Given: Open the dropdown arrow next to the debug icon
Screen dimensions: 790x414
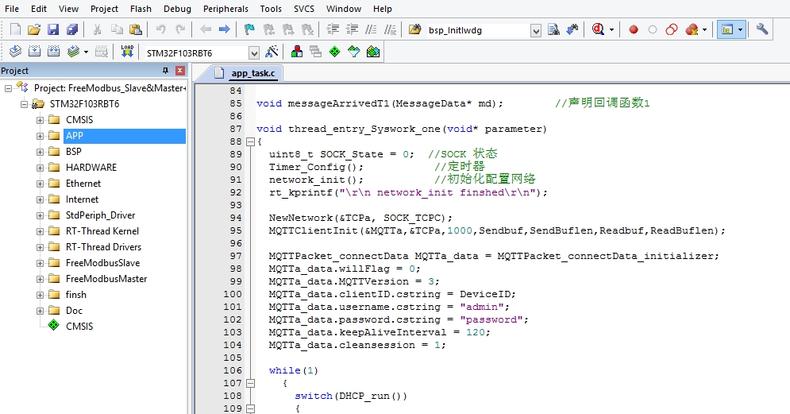Looking at the screenshot, I should click(x=611, y=30).
